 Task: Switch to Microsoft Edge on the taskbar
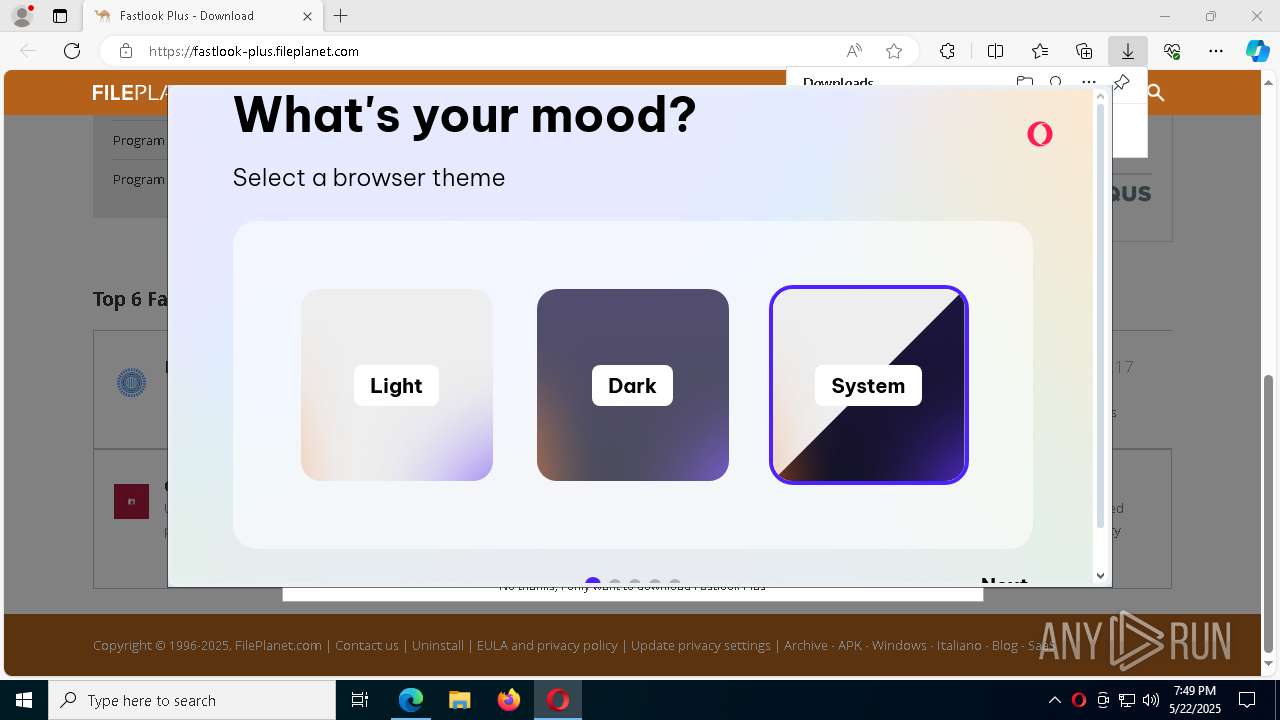(411, 700)
